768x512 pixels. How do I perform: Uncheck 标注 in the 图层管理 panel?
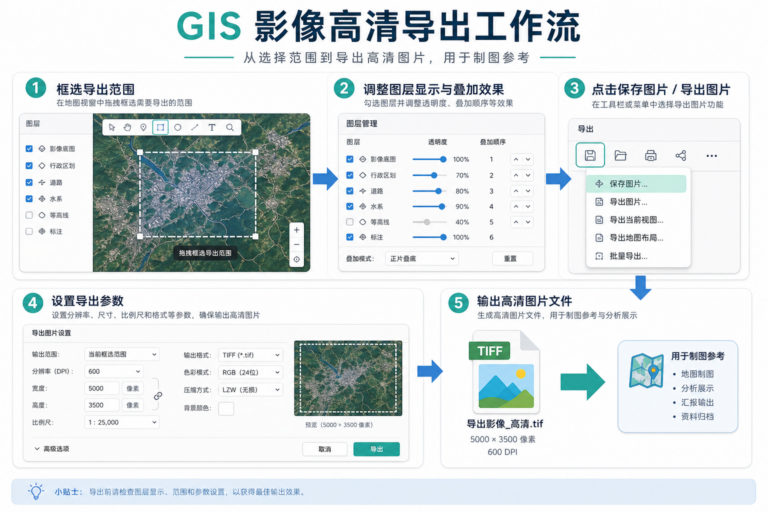coord(350,237)
